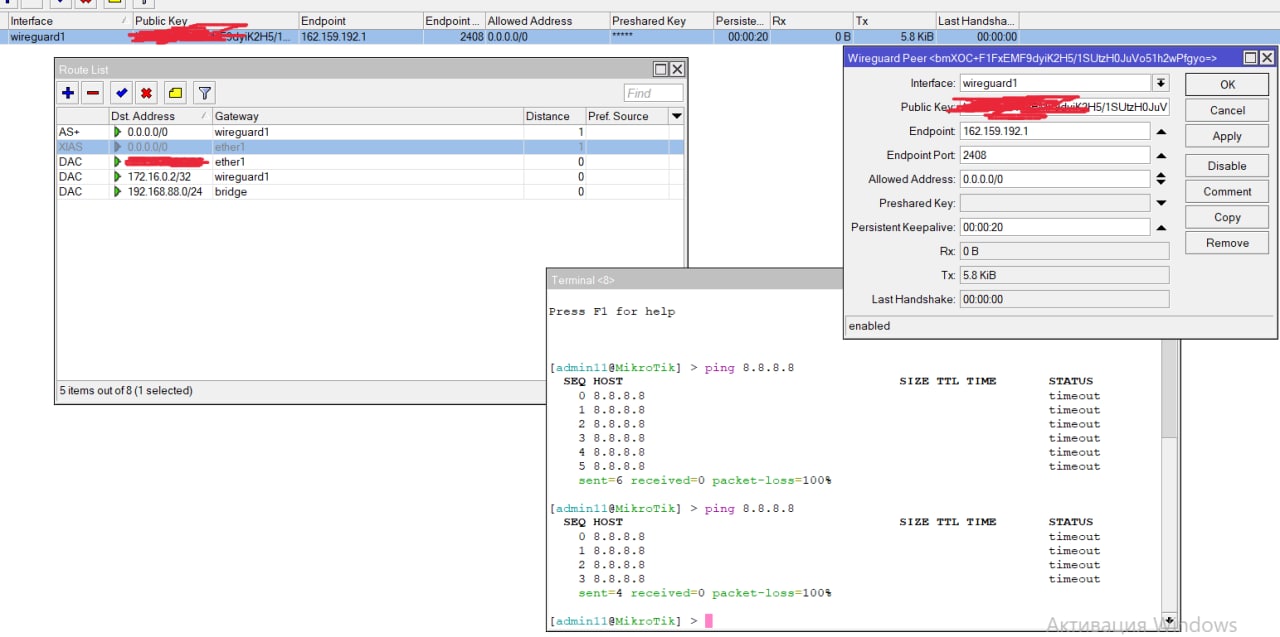This screenshot has height=637, width=1280.
Task: Apply the Wireguard Peer settings
Action: click(1227, 136)
